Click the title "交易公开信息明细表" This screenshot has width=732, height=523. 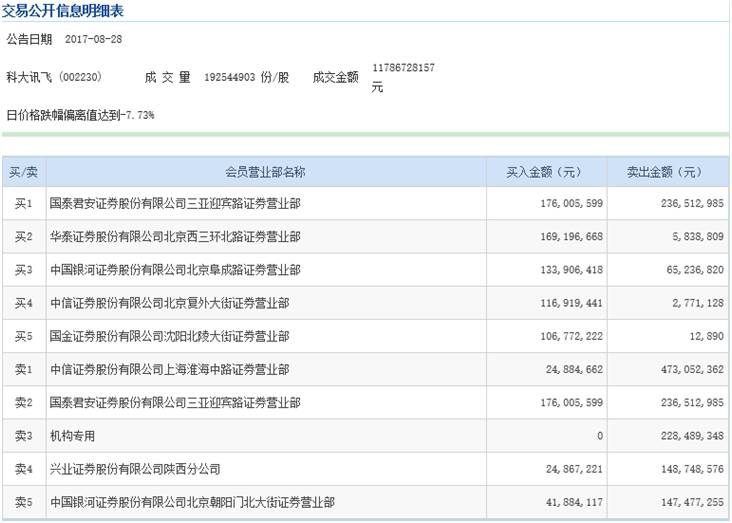pyautogui.click(x=63, y=10)
